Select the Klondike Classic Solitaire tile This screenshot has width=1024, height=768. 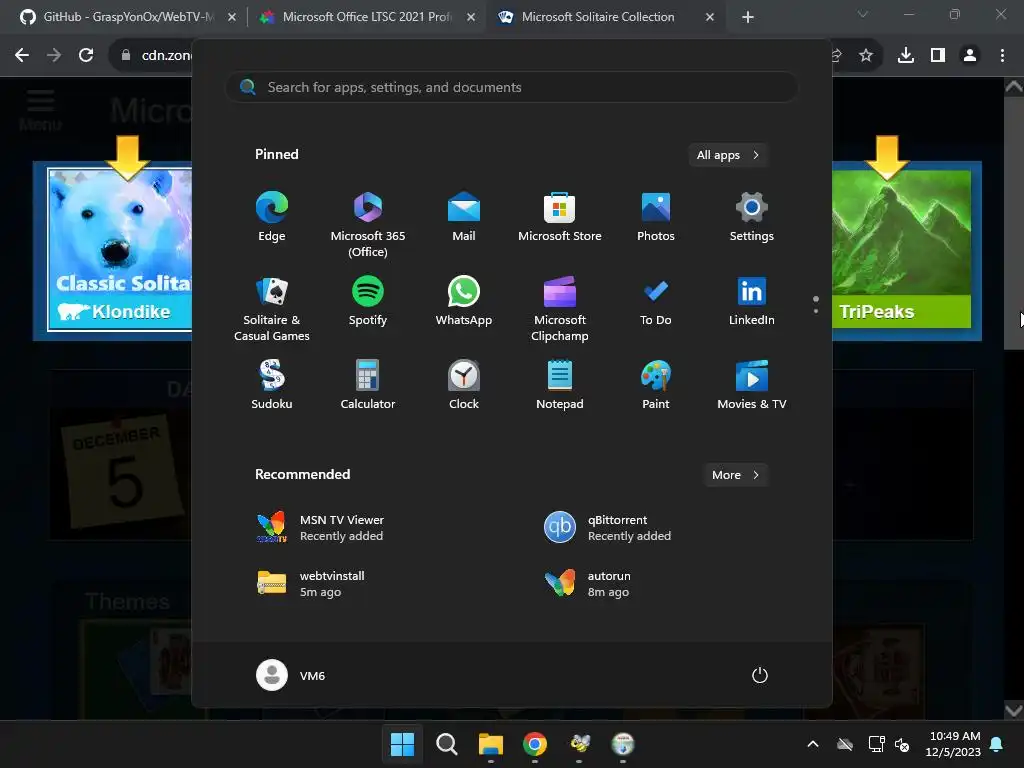point(120,249)
